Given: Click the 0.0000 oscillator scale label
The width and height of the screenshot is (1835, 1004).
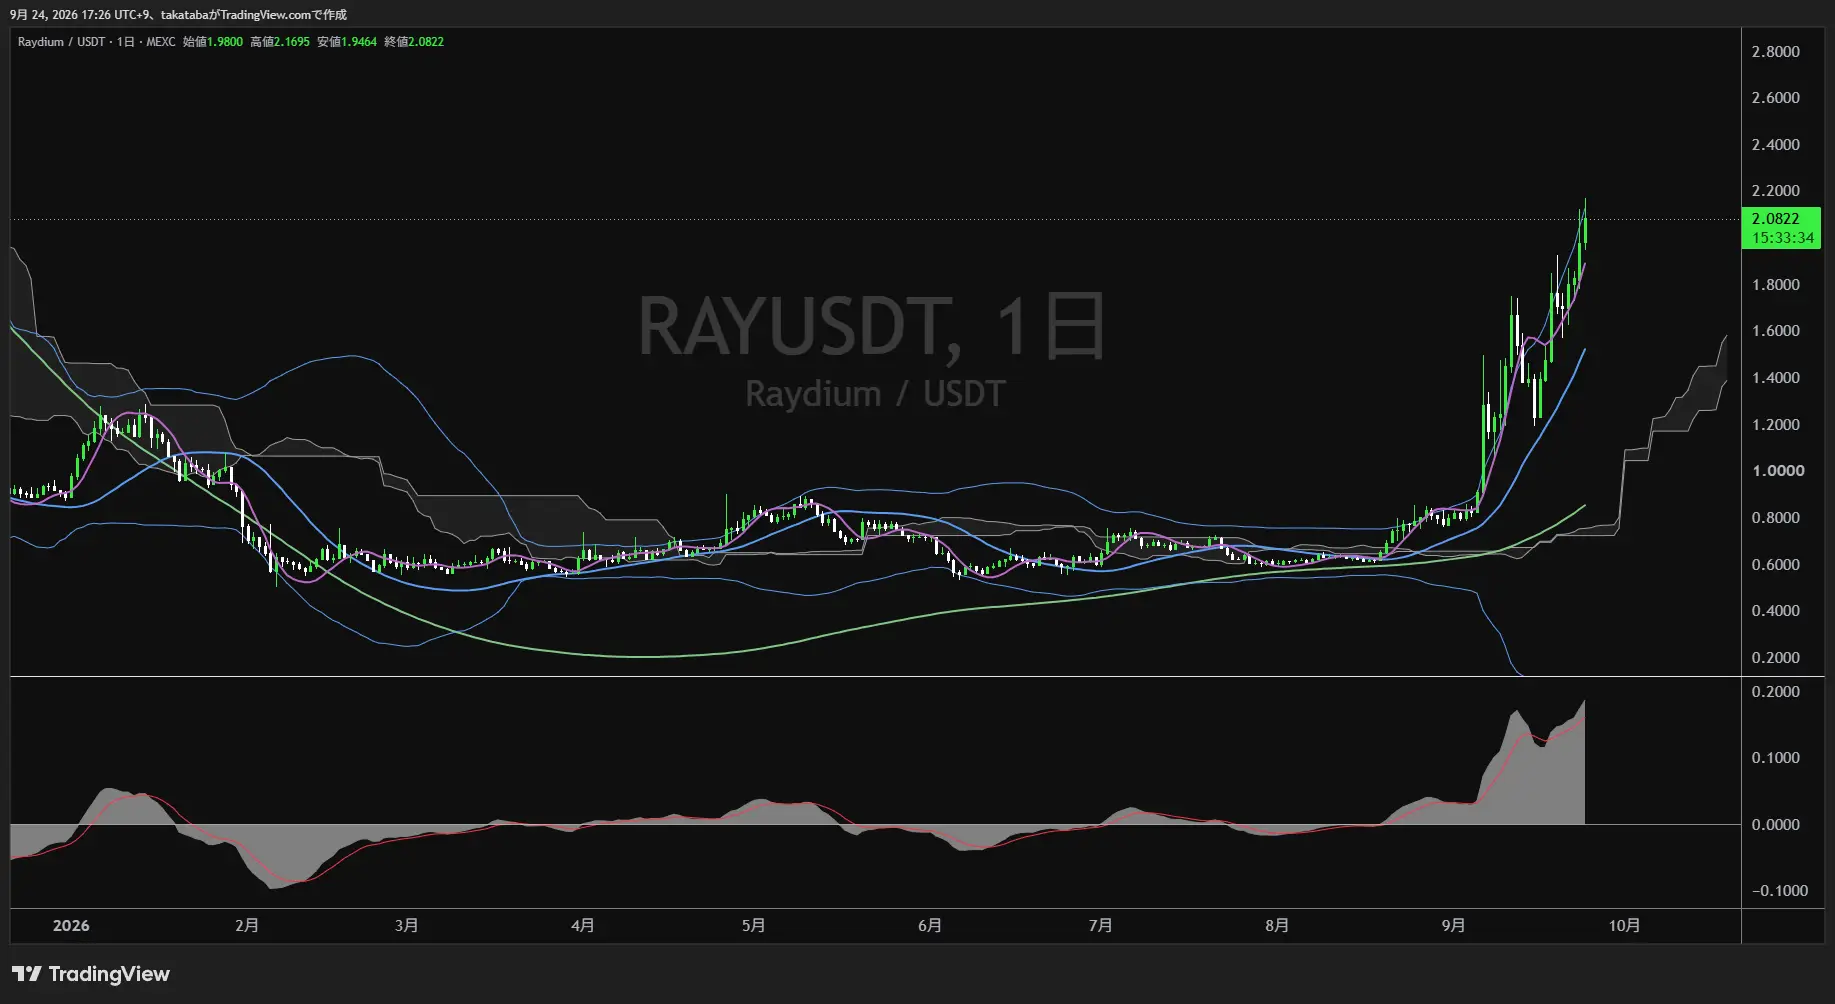Looking at the screenshot, I should 1776,825.
